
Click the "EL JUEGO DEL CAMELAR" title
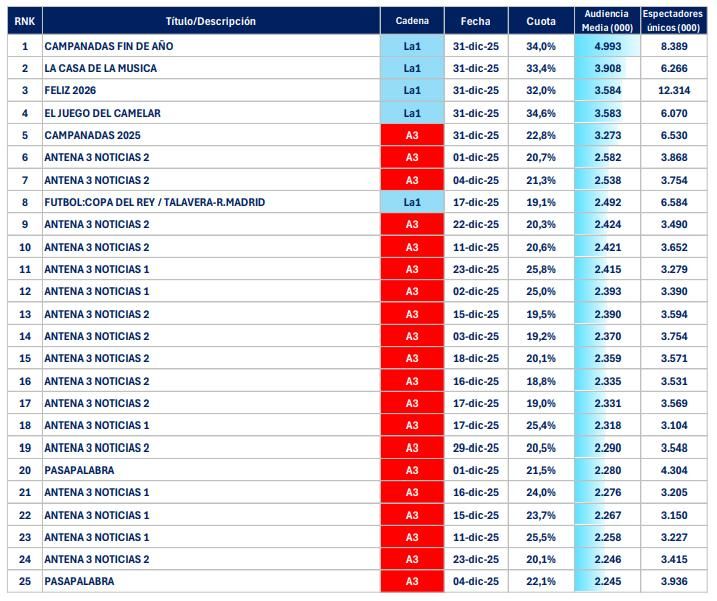click(102, 113)
